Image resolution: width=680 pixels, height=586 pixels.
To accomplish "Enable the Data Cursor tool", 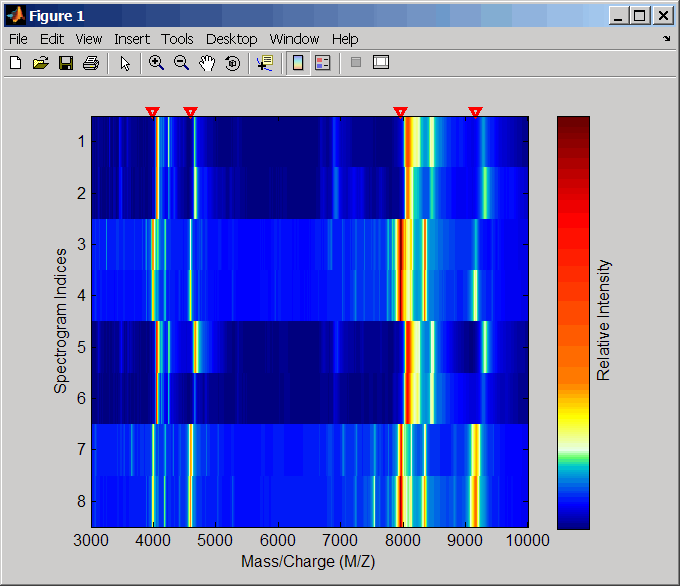I will point(264,63).
